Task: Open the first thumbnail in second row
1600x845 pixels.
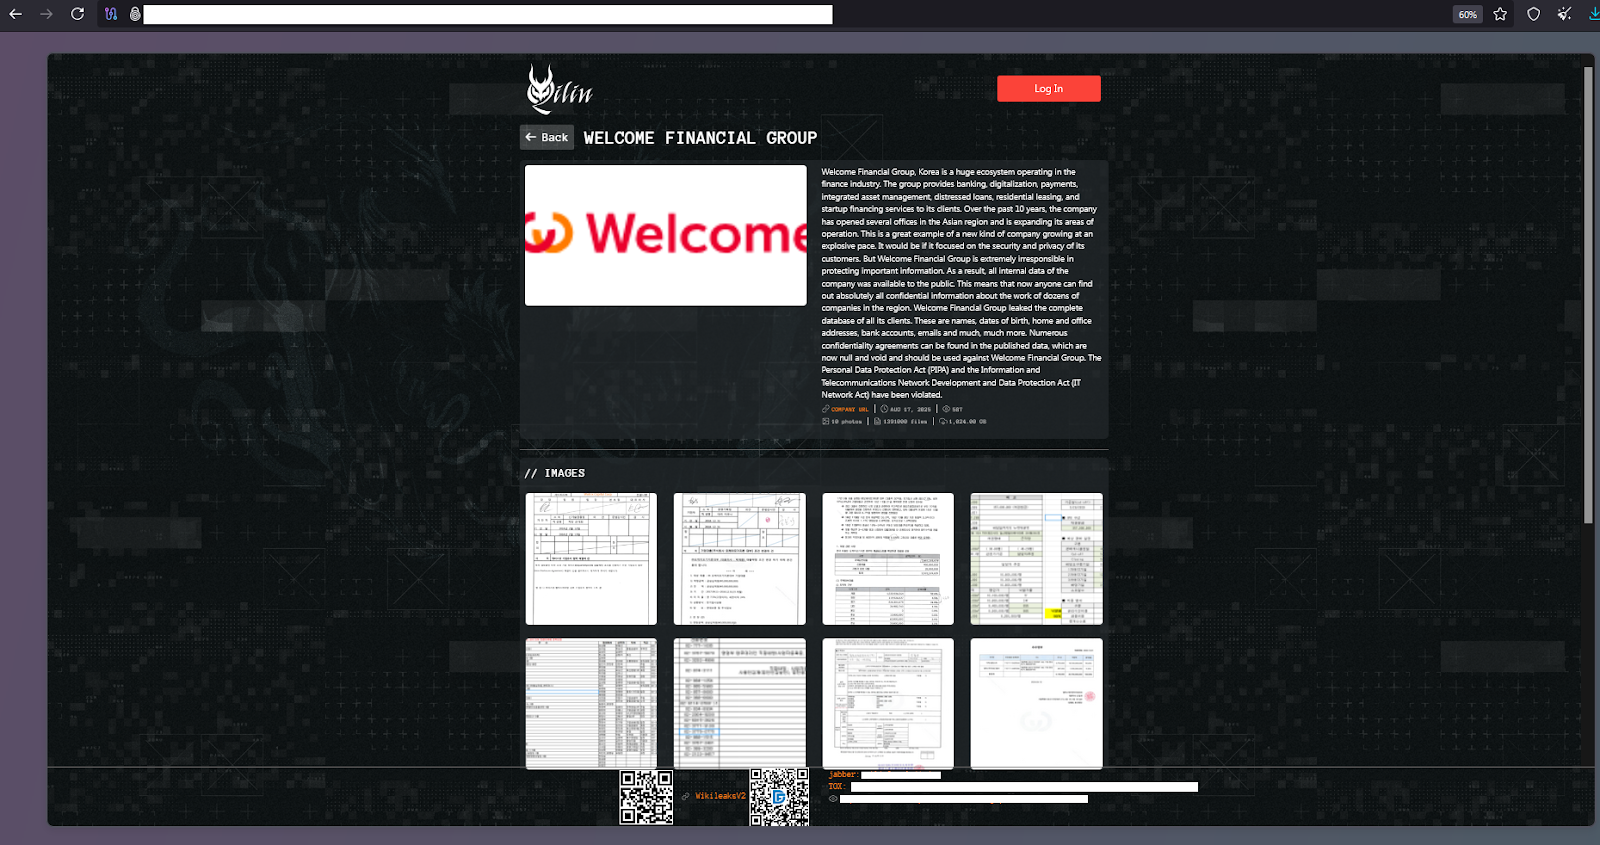Action: click(x=591, y=704)
